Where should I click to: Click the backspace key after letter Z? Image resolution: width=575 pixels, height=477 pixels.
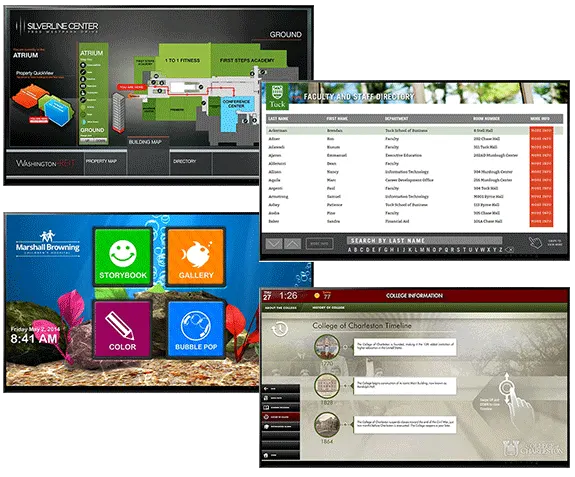tap(509, 250)
